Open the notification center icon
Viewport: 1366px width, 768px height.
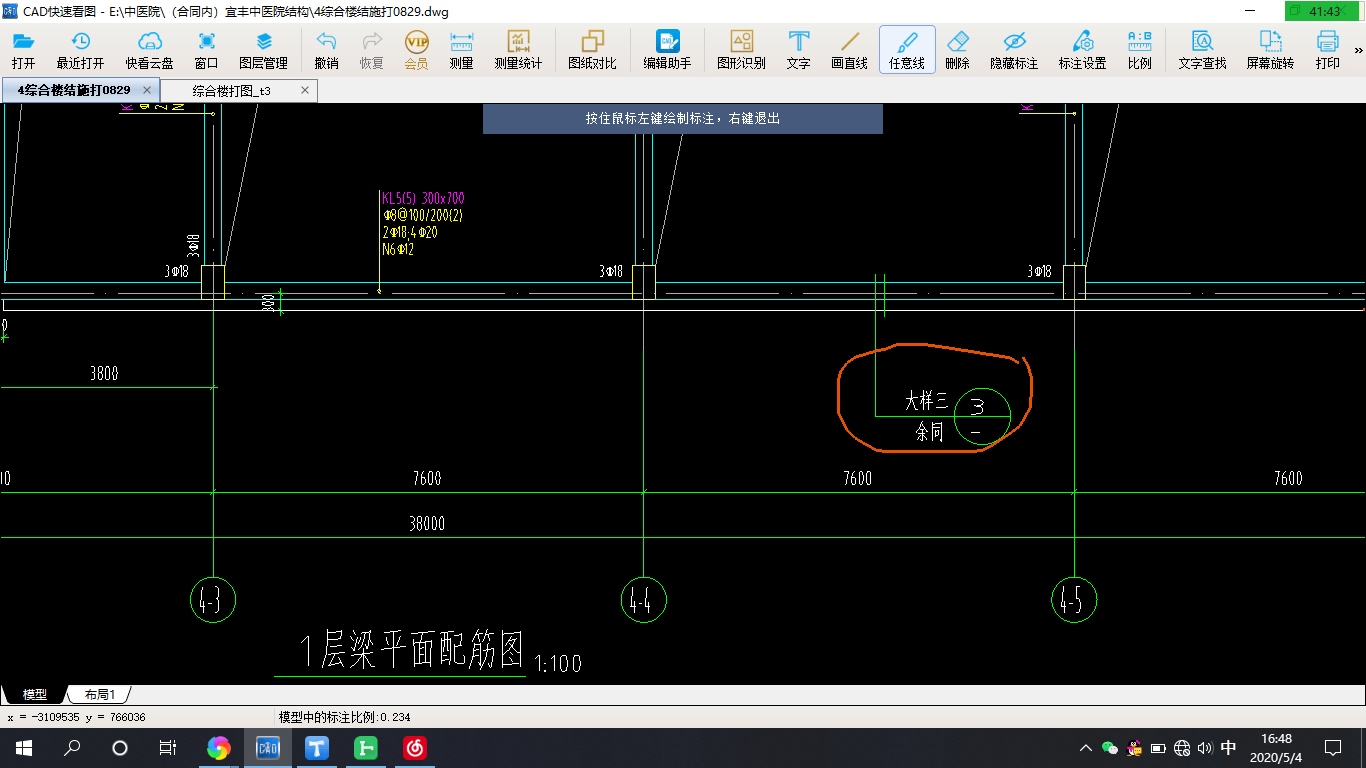point(1332,747)
